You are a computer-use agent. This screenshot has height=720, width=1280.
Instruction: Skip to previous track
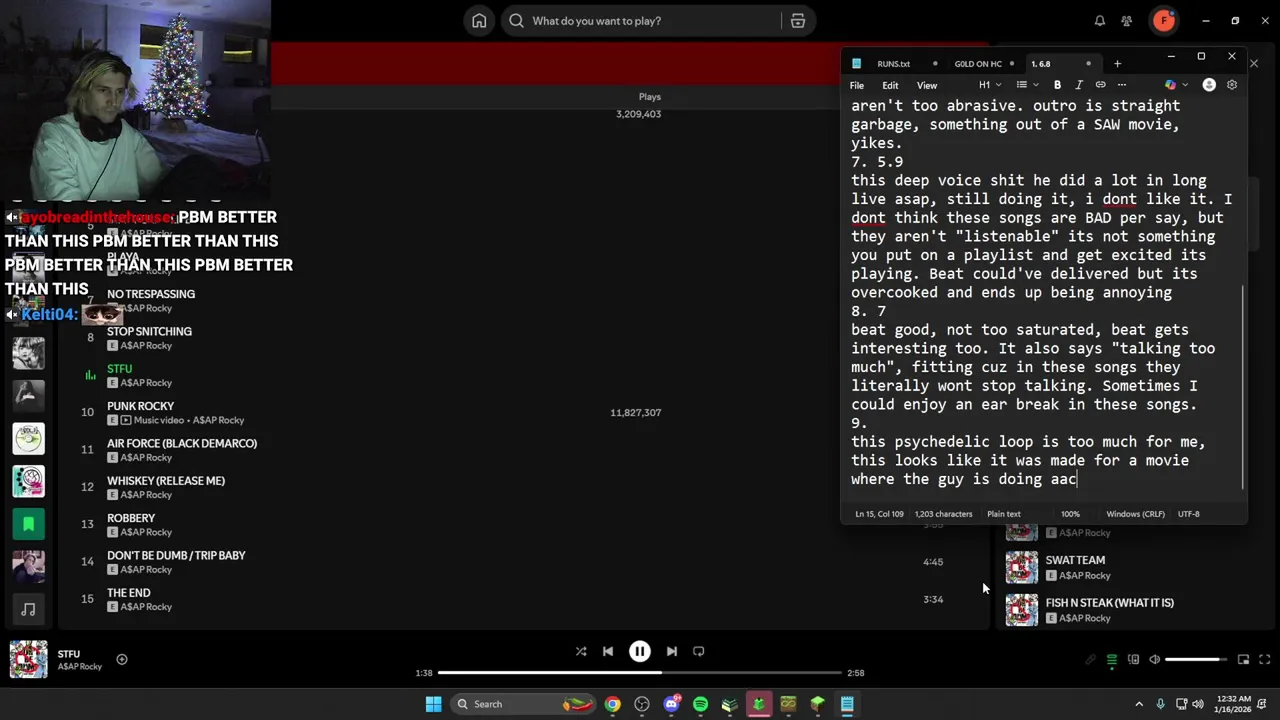coord(608,651)
